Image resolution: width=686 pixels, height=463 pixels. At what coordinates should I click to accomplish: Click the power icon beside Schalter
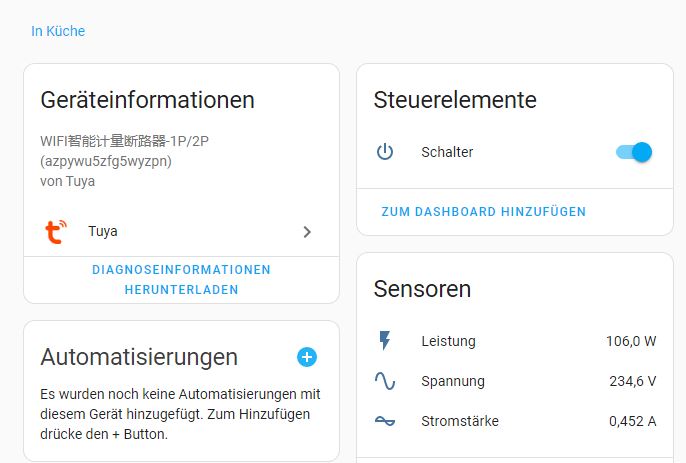click(x=385, y=152)
